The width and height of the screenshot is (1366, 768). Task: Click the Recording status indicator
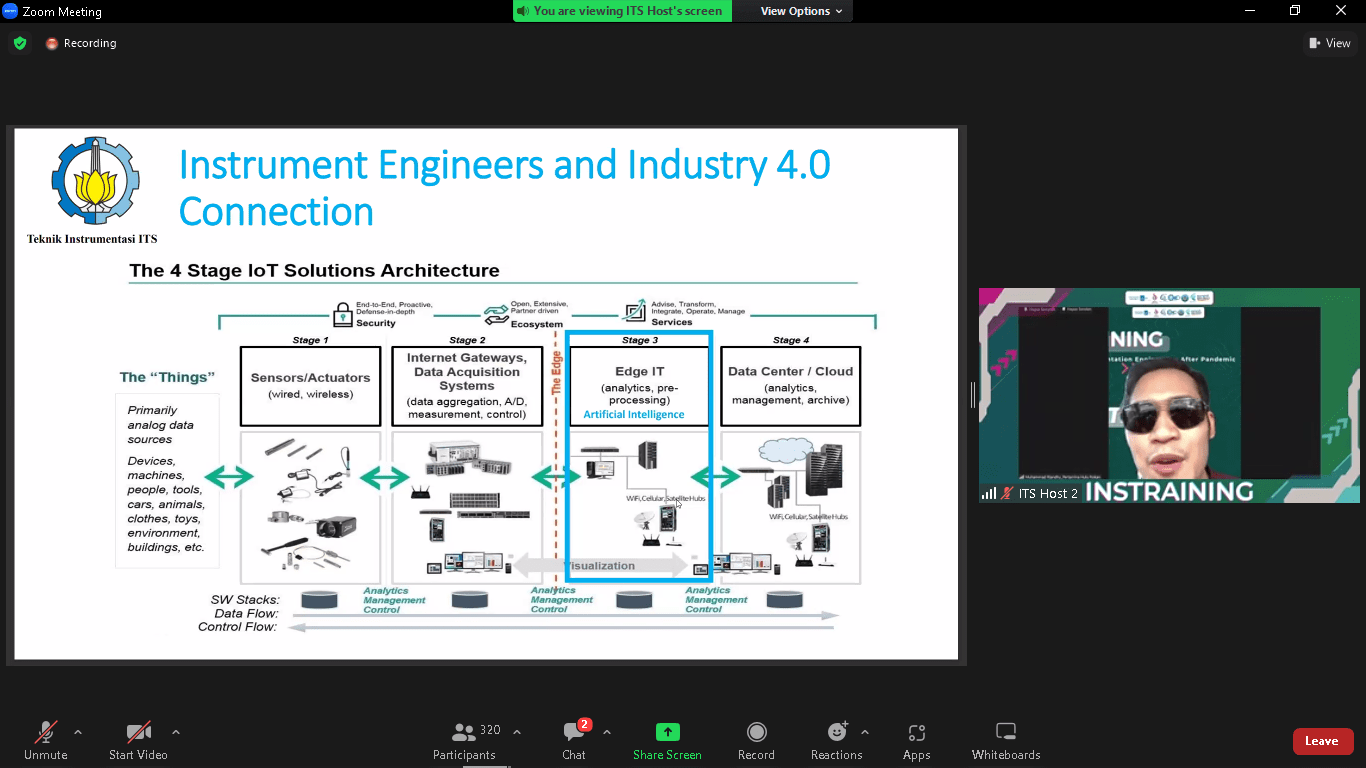(x=81, y=43)
